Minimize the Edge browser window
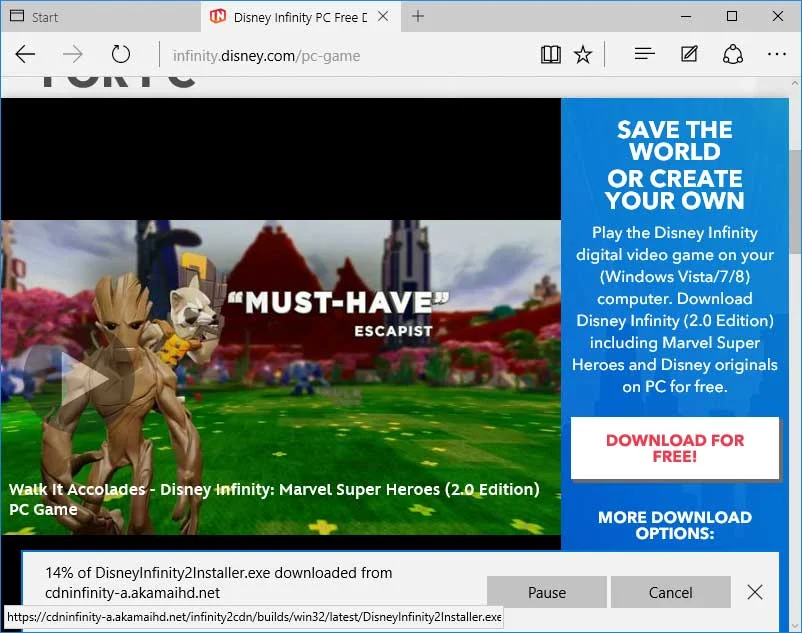The image size is (802, 633). tap(686, 17)
